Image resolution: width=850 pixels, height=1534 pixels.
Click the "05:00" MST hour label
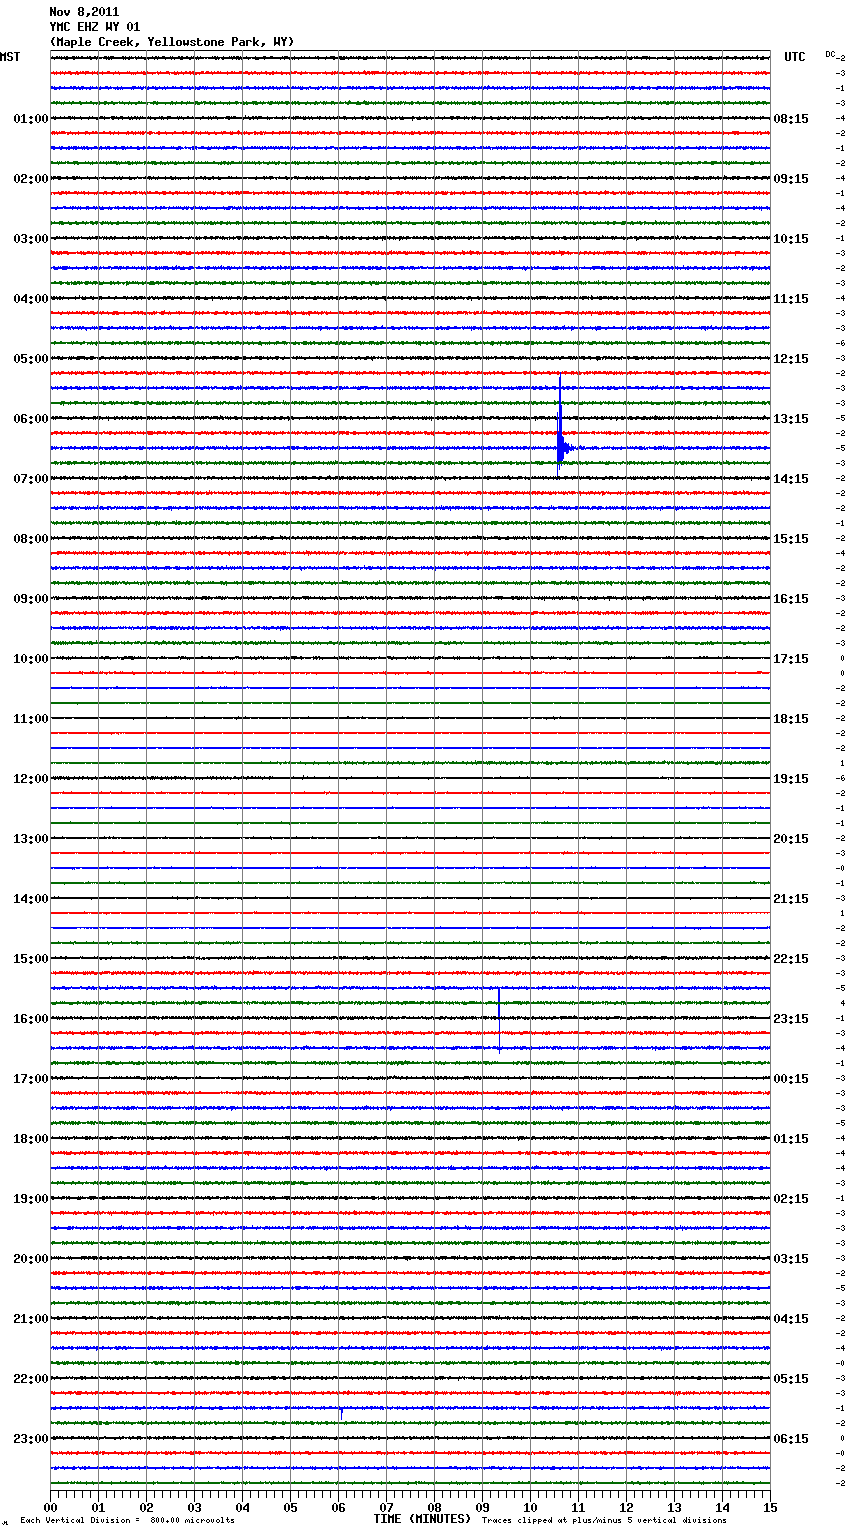tap(31, 359)
